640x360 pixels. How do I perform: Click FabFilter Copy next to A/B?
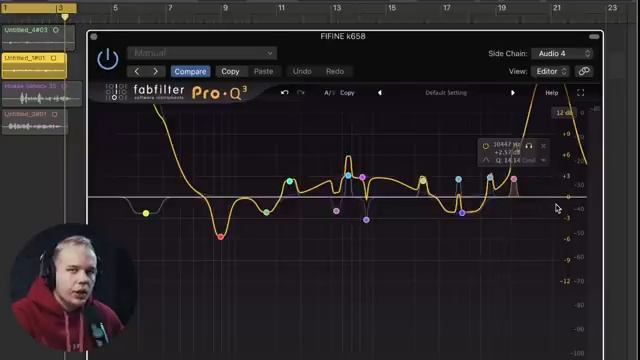[347, 93]
